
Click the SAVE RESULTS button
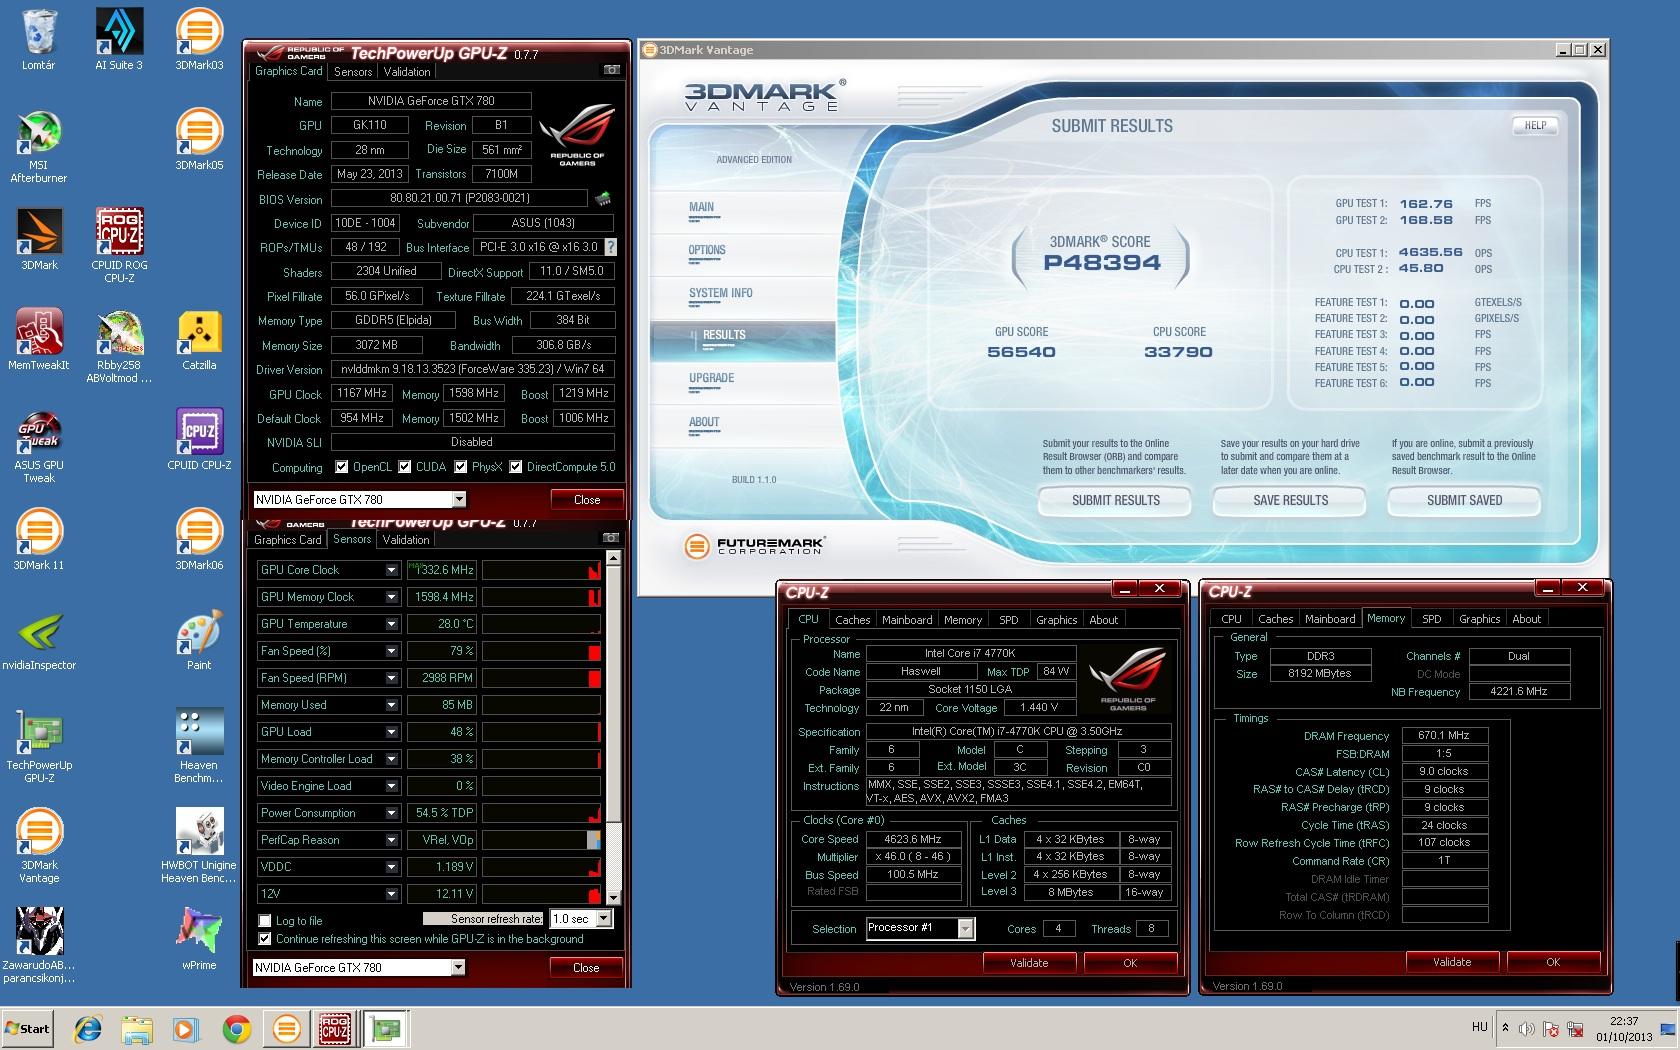point(1290,500)
